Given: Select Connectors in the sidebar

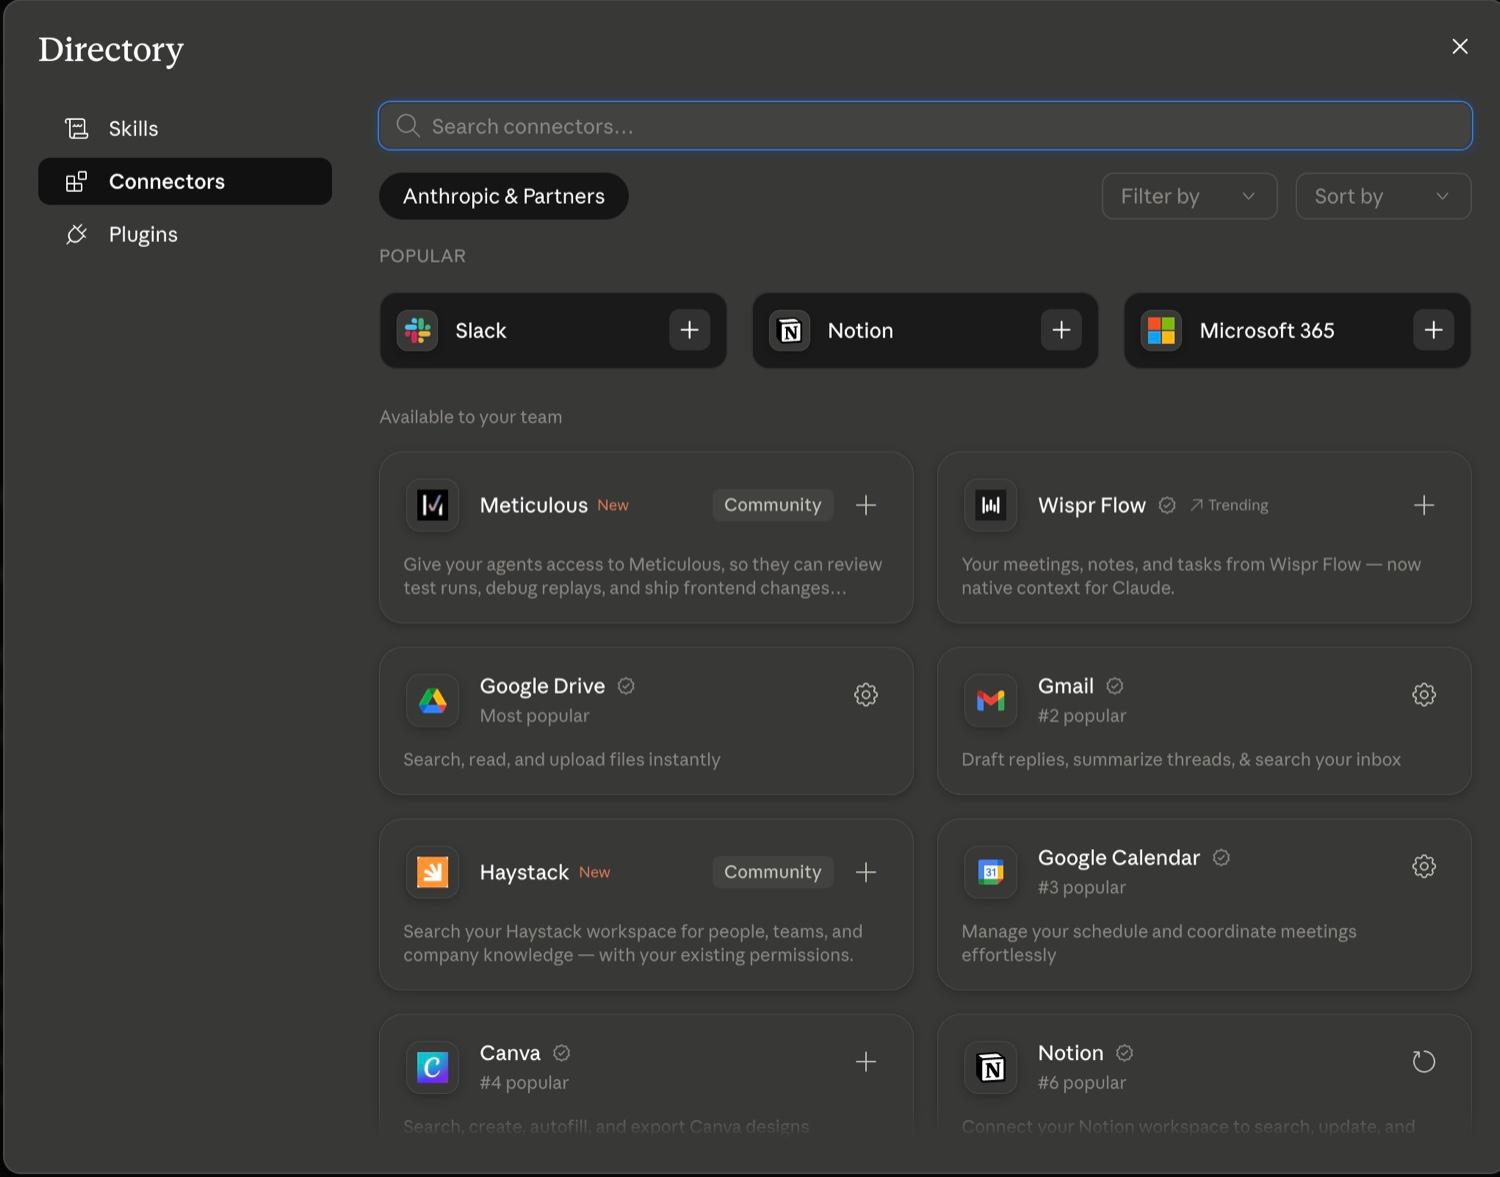Looking at the screenshot, I should pyautogui.click(x=185, y=181).
